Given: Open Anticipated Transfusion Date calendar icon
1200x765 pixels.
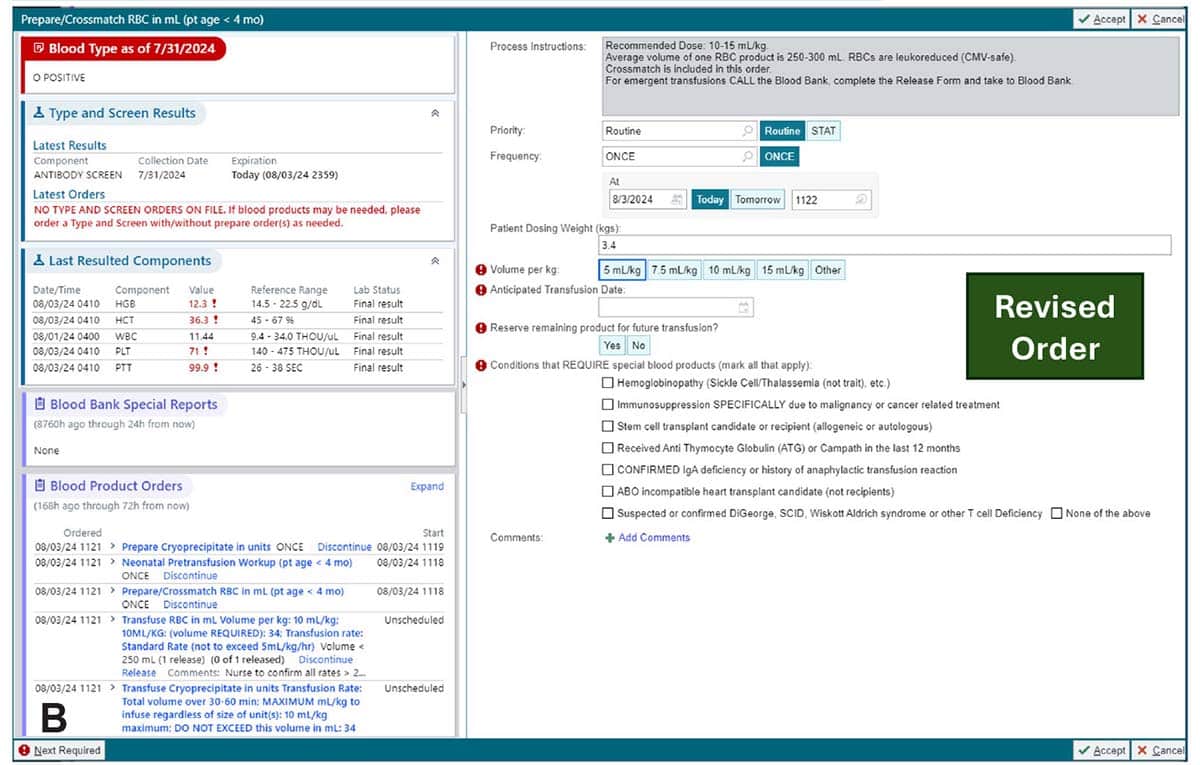Looking at the screenshot, I should tap(743, 308).
